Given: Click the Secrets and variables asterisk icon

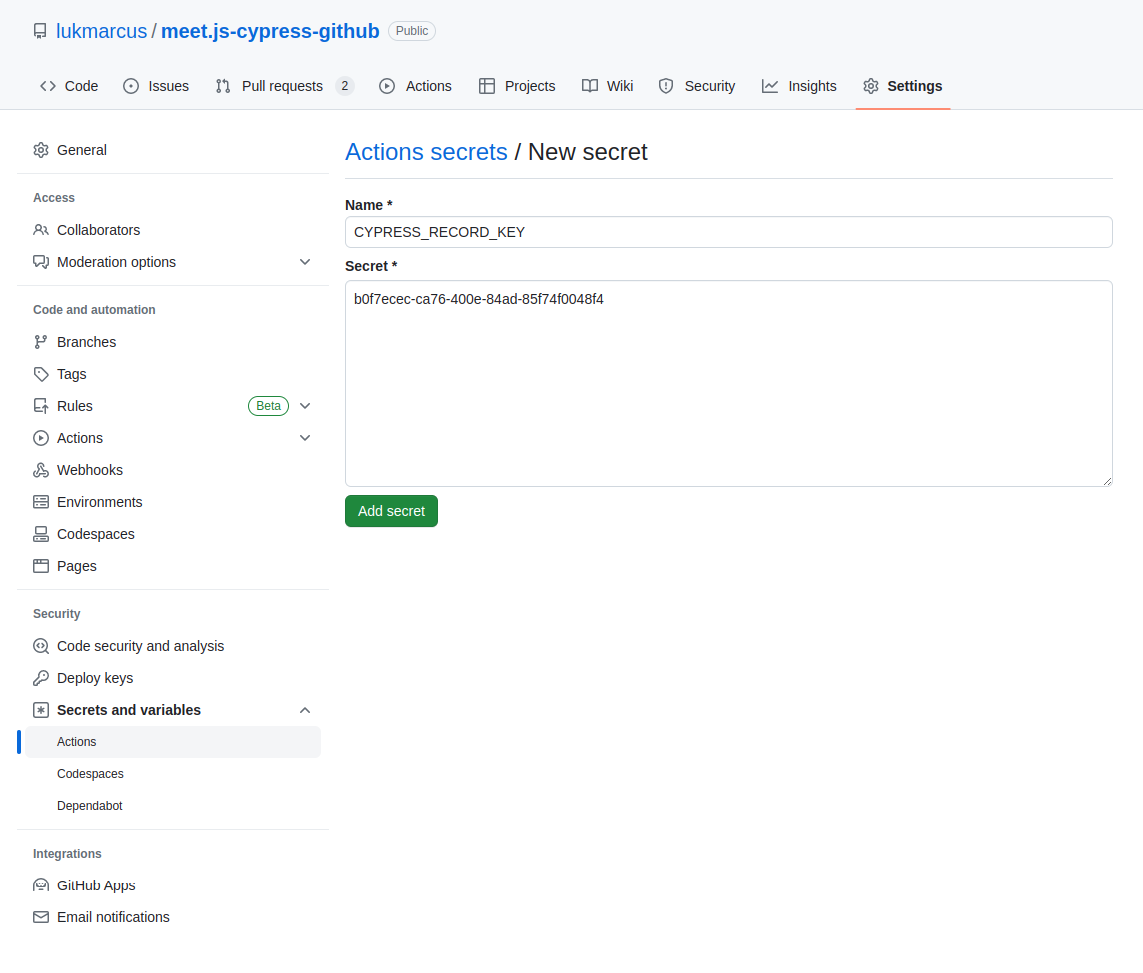Looking at the screenshot, I should (41, 711).
